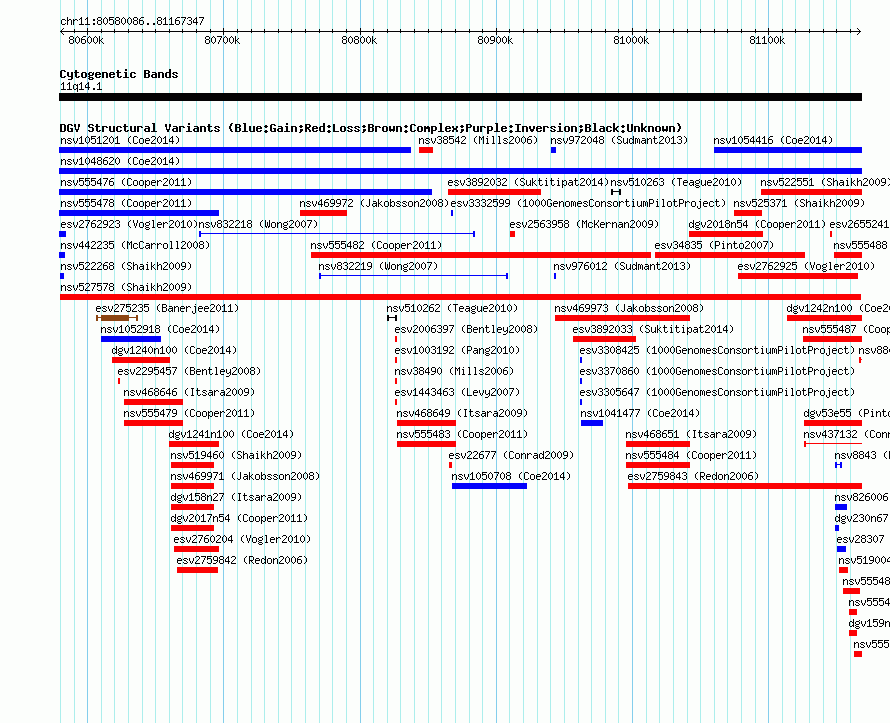Click dgv1240n100 (Coe2014) label
The height and width of the screenshot is (723, 890).
(174, 350)
